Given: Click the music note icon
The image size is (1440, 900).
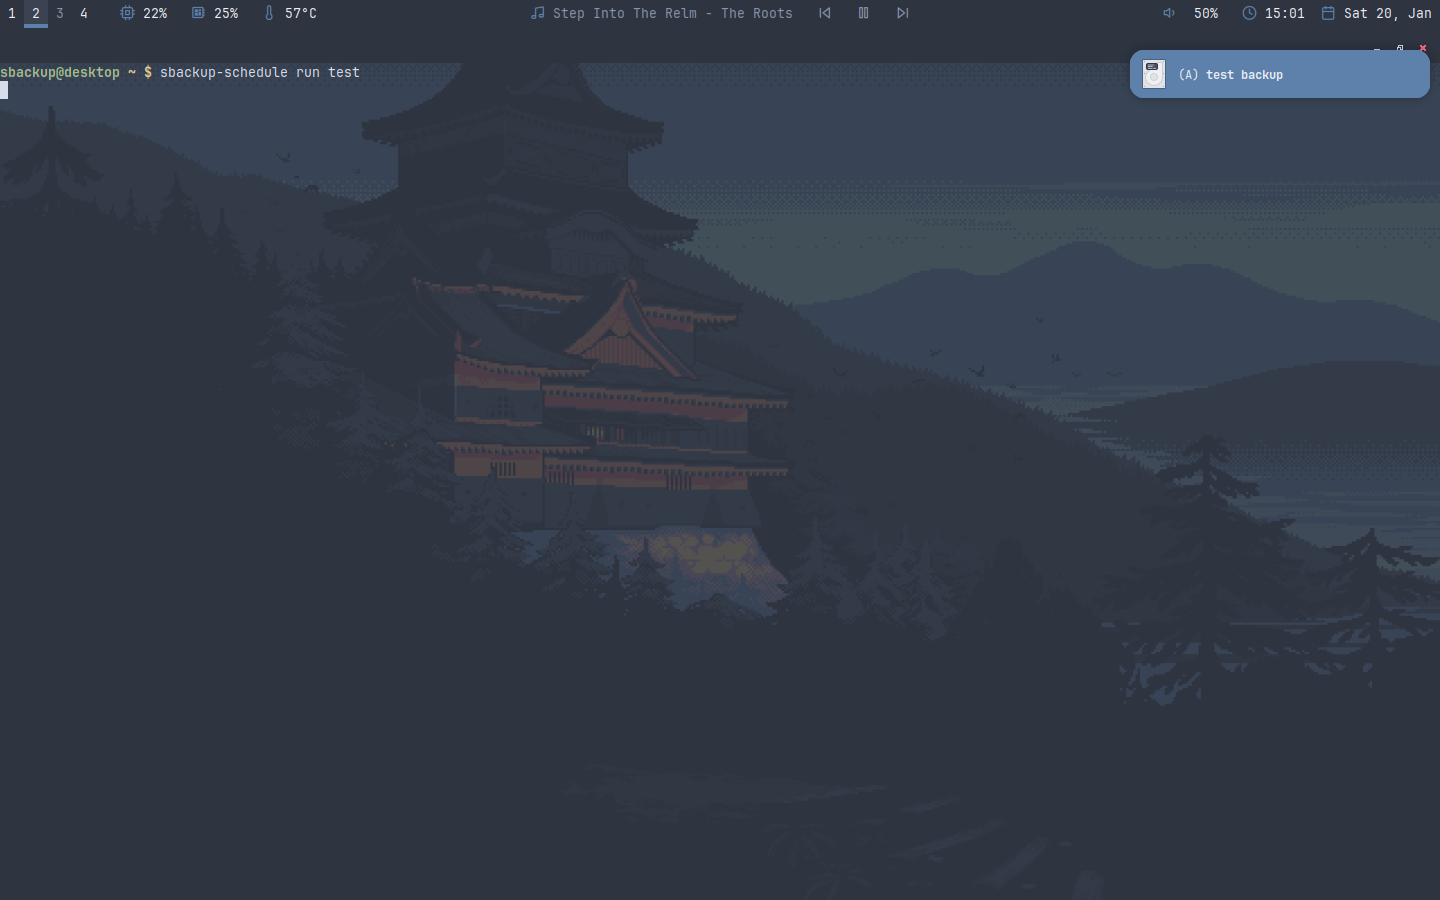Looking at the screenshot, I should [x=538, y=13].
